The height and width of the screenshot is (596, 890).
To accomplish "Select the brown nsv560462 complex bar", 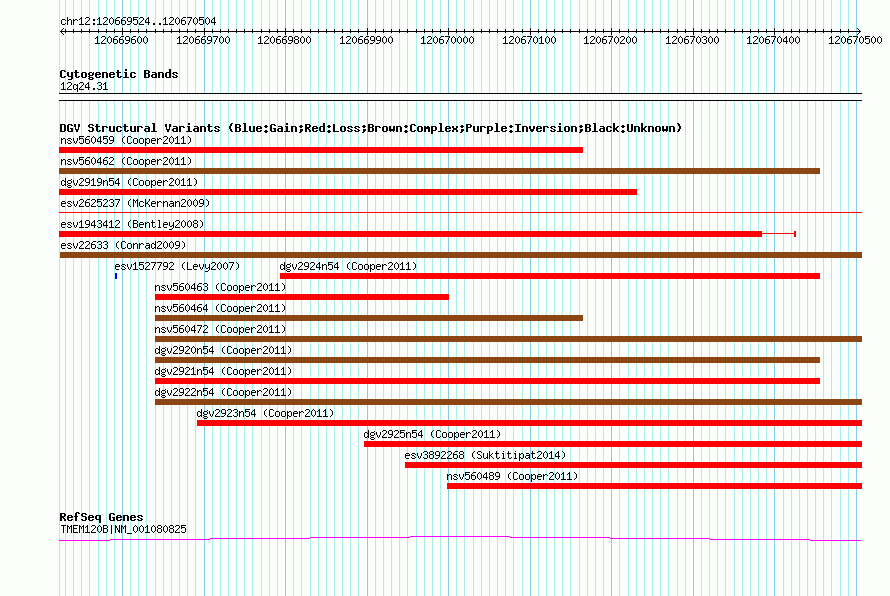I will [x=440, y=171].
